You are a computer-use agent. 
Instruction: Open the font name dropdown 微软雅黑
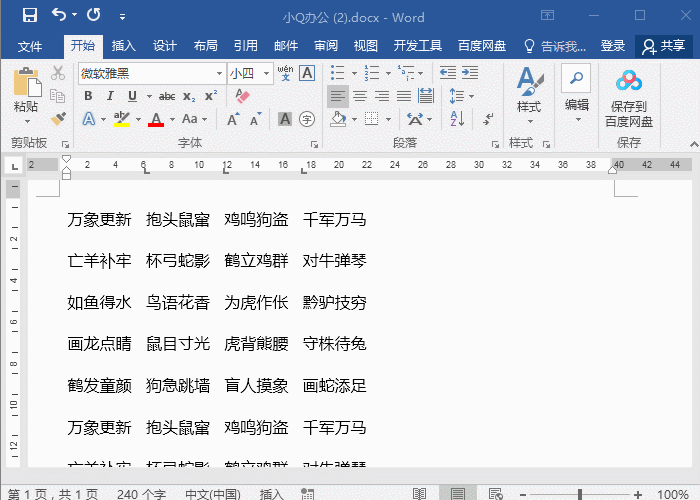point(219,73)
